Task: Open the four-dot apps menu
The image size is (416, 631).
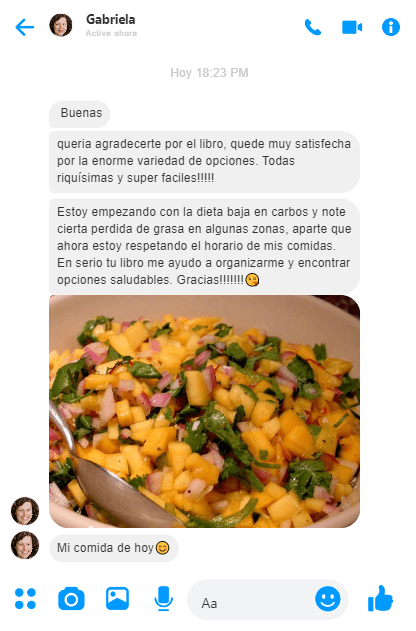Action: 25,598
